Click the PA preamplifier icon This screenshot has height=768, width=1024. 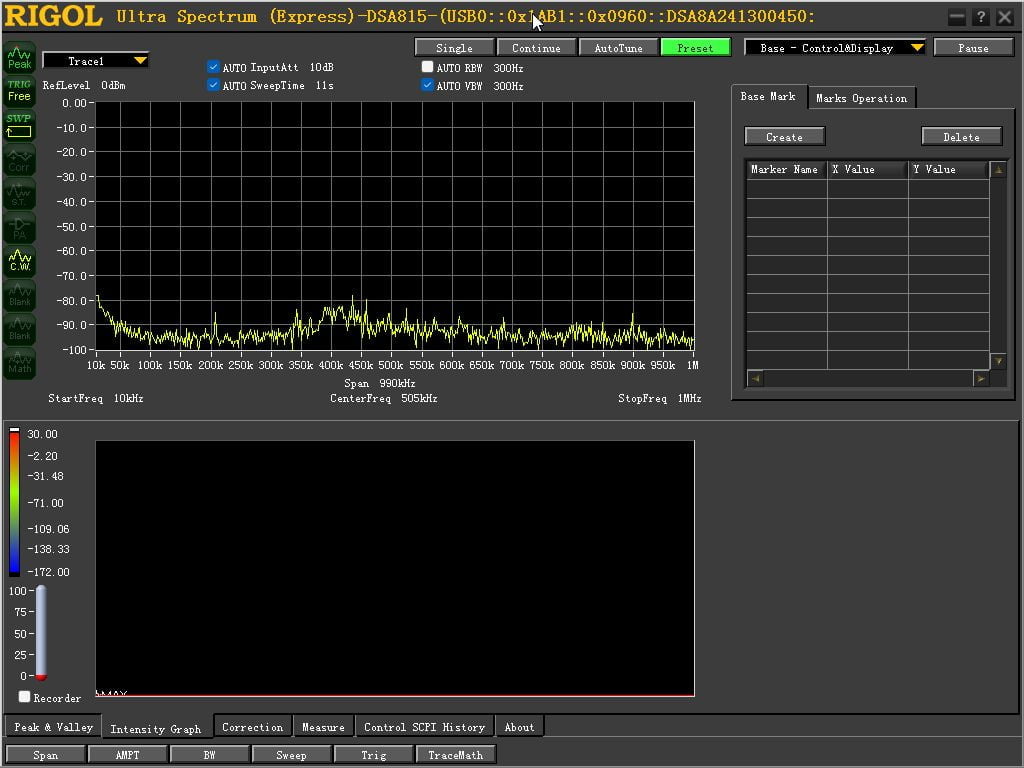click(20, 228)
